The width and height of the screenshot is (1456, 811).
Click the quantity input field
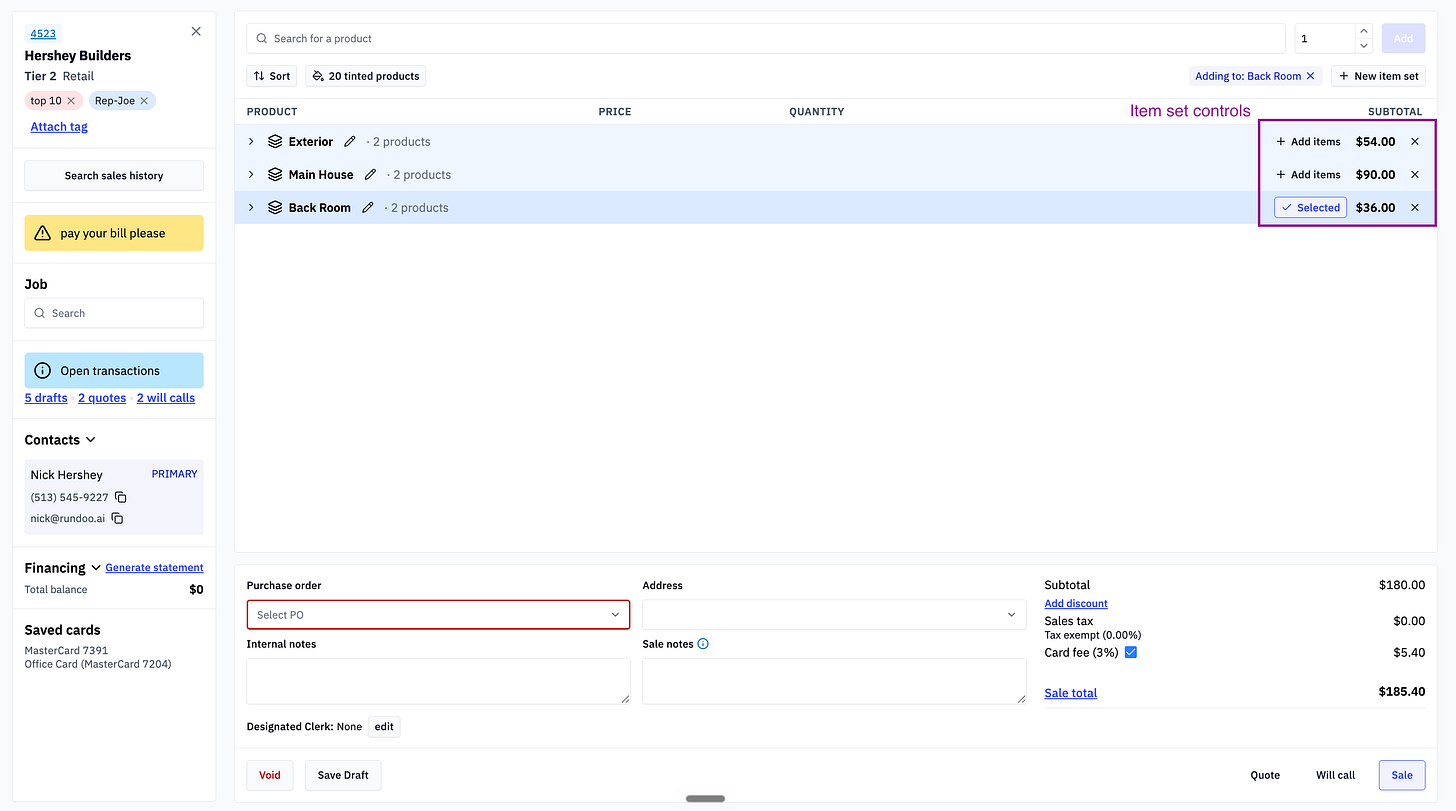pos(1325,39)
